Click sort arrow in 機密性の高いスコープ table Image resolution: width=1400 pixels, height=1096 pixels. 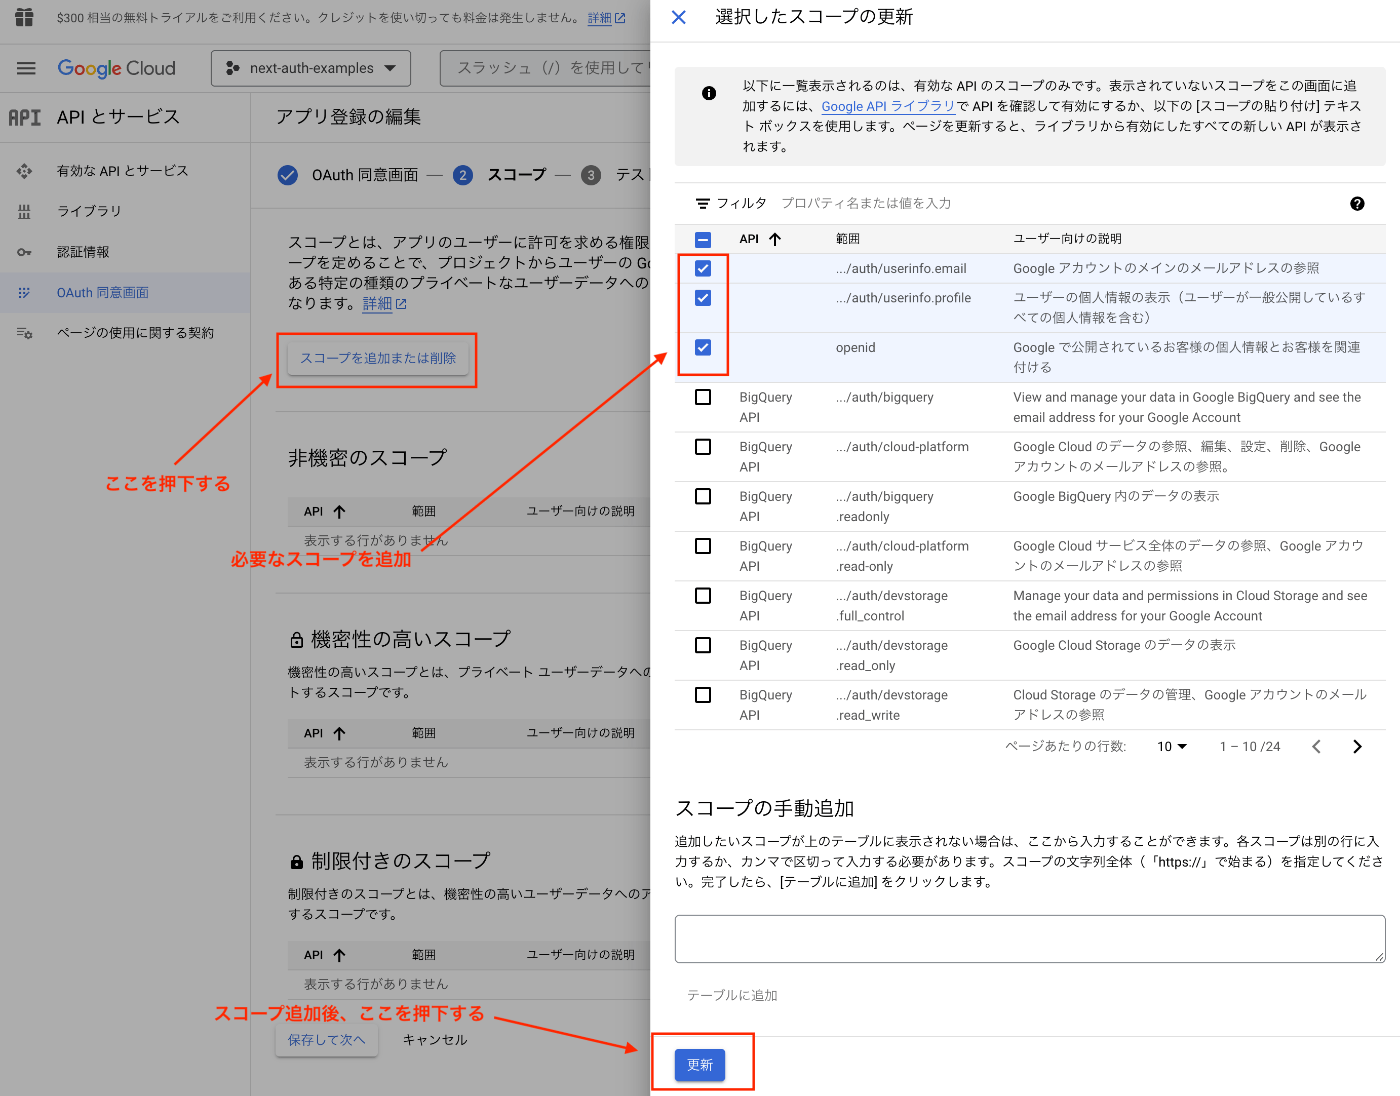339,733
